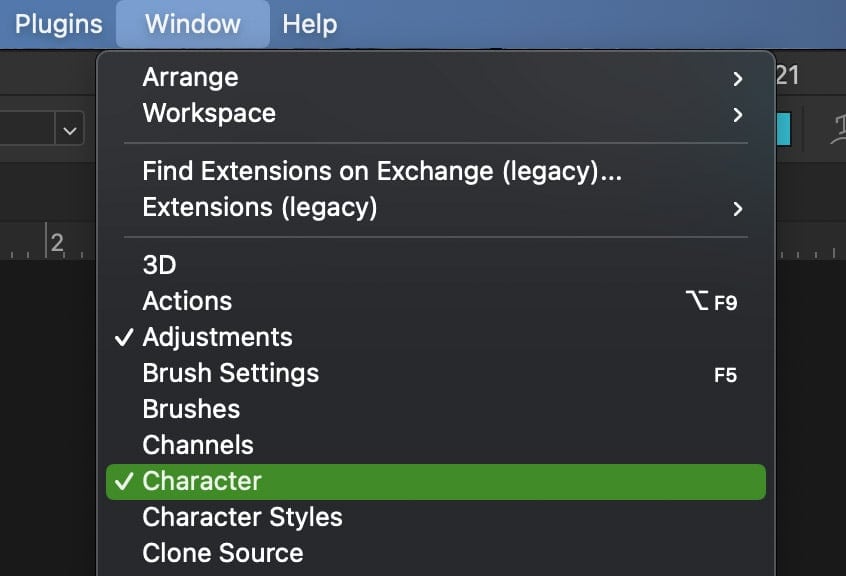Show the Channels panel
This screenshot has width=846, height=576.
(198, 445)
